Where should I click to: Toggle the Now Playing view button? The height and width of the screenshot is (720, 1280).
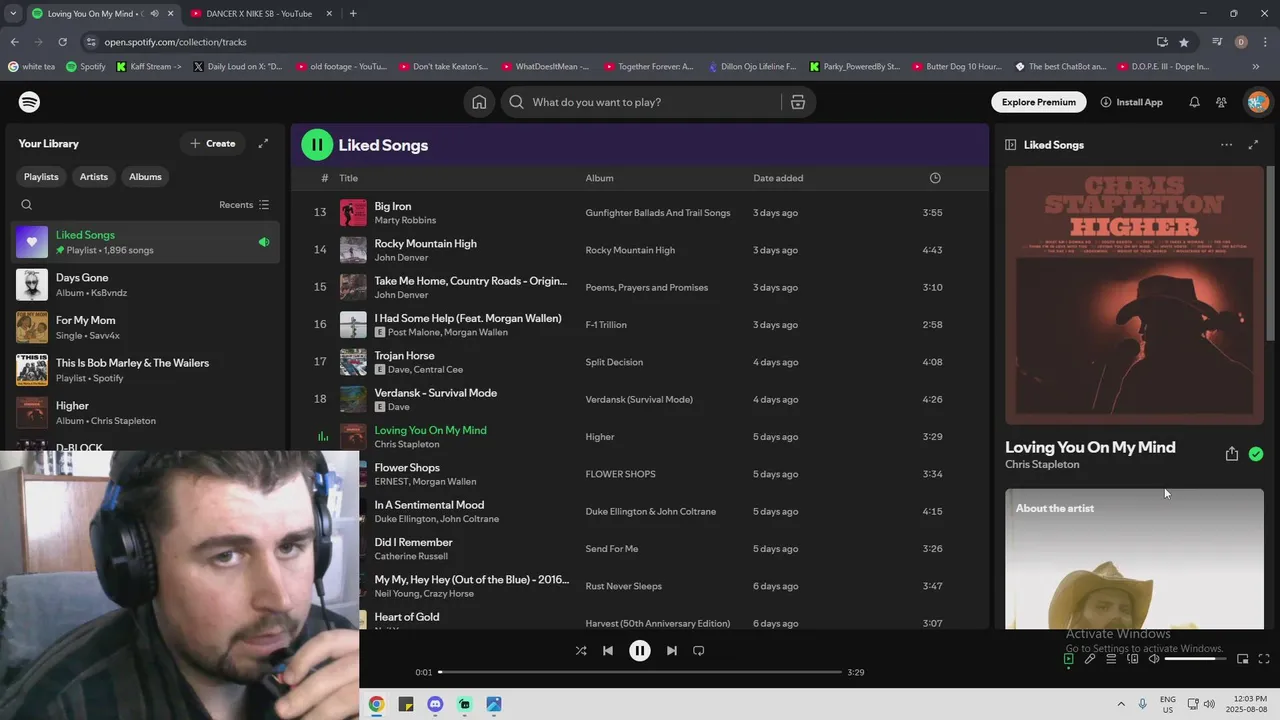(1069, 659)
